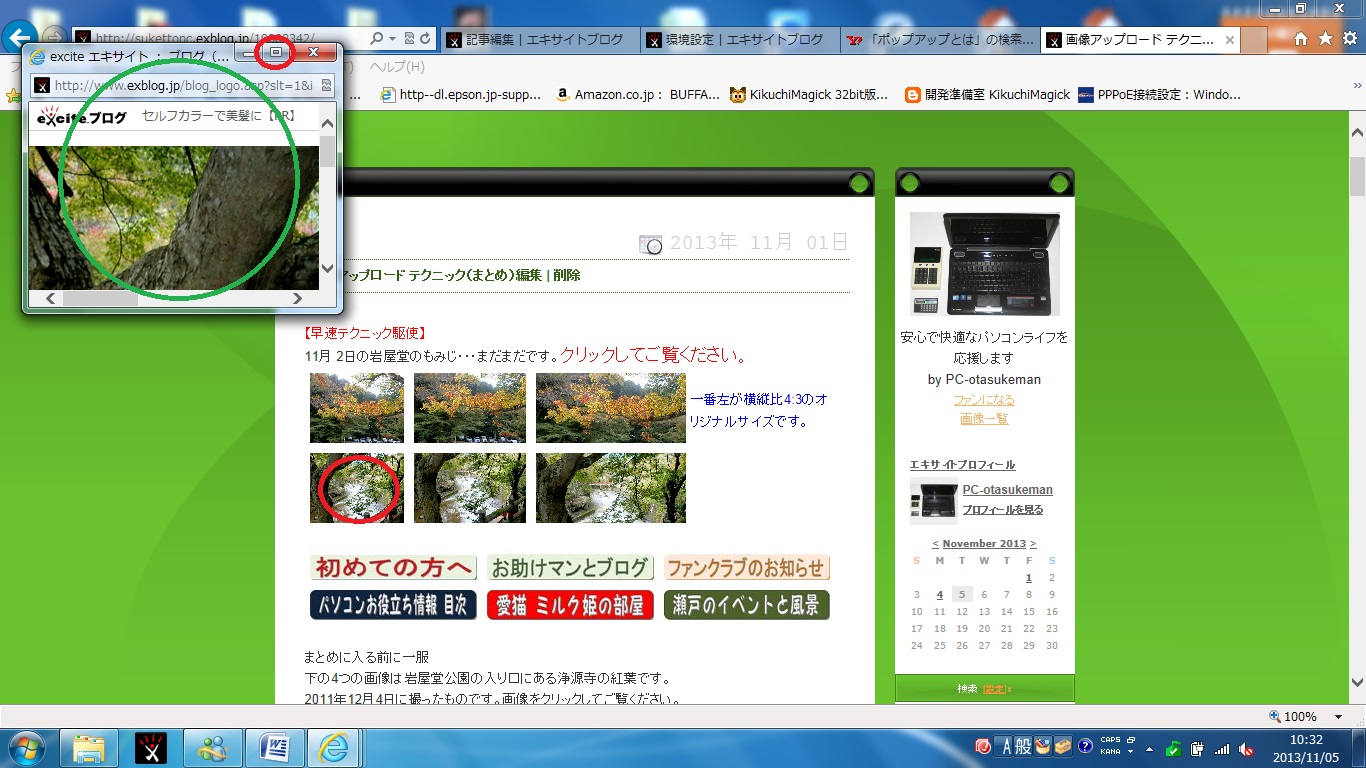
Task: Open Windows Explorer from the taskbar
Action: (x=89, y=747)
